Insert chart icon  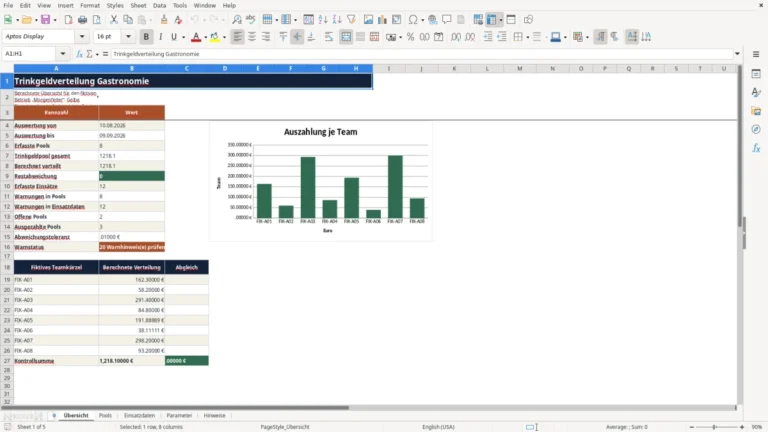pos(383,20)
